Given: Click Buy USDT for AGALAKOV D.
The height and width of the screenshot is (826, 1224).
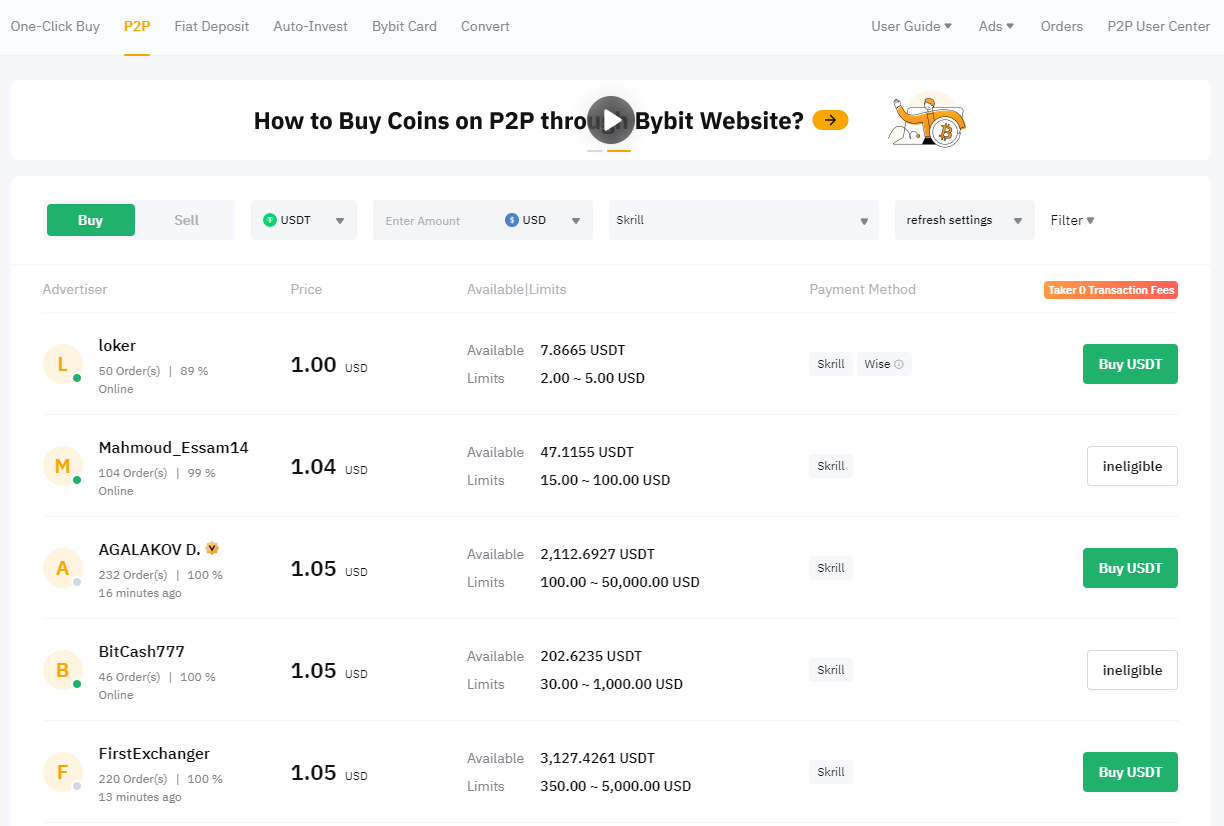Looking at the screenshot, I should [x=1130, y=568].
